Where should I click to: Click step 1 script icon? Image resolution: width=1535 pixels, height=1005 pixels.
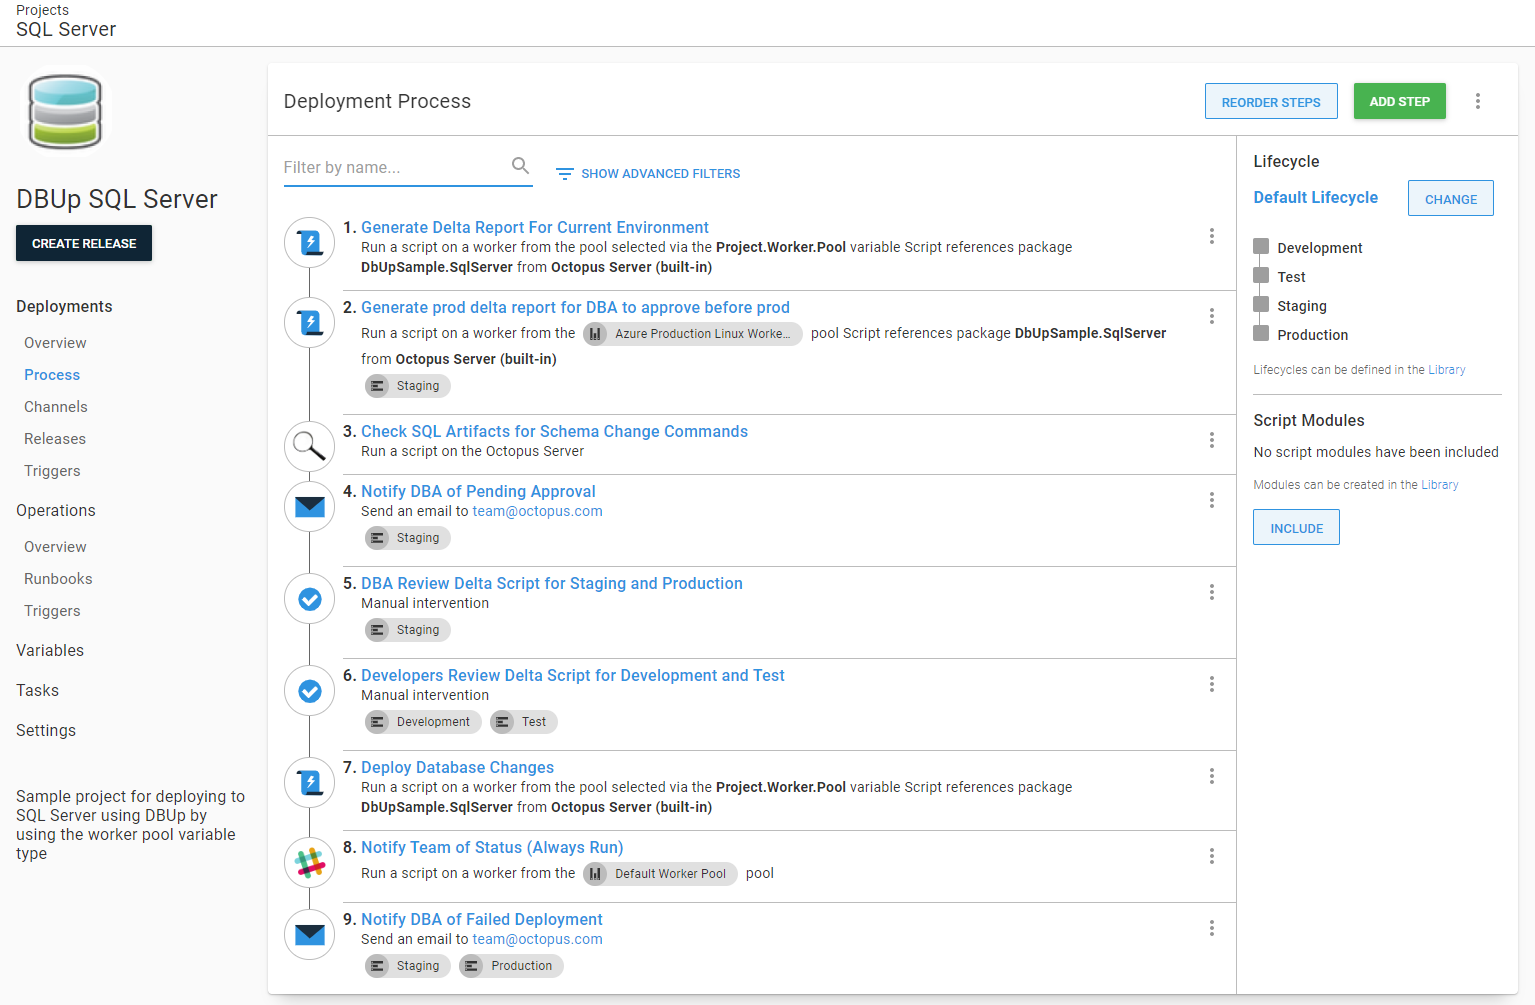pos(310,242)
